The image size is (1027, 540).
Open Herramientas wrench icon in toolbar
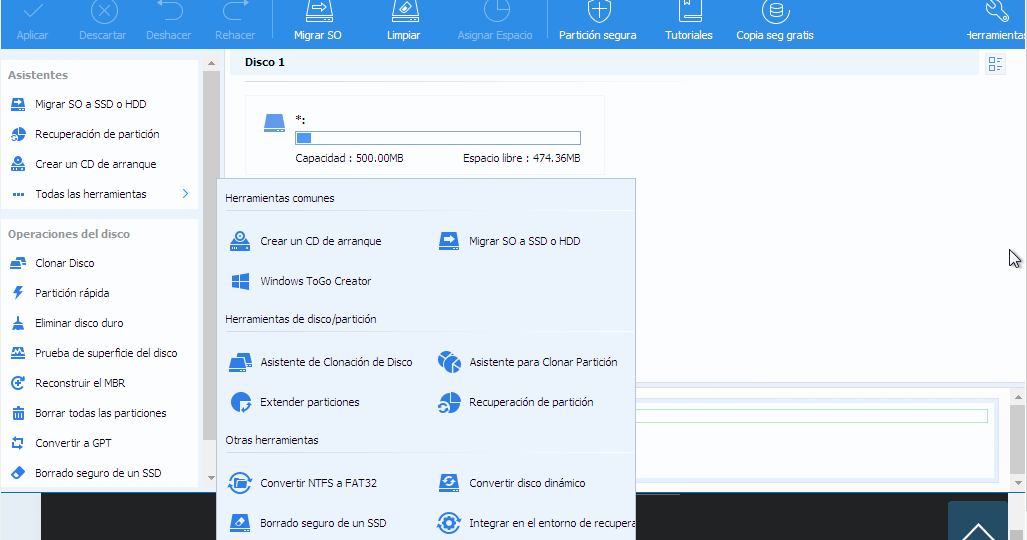pyautogui.click(x=998, y=11)
